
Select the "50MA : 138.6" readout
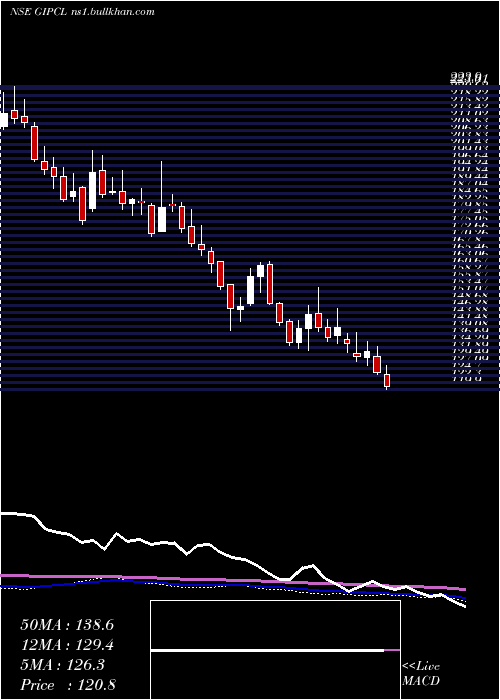point(67,625)
